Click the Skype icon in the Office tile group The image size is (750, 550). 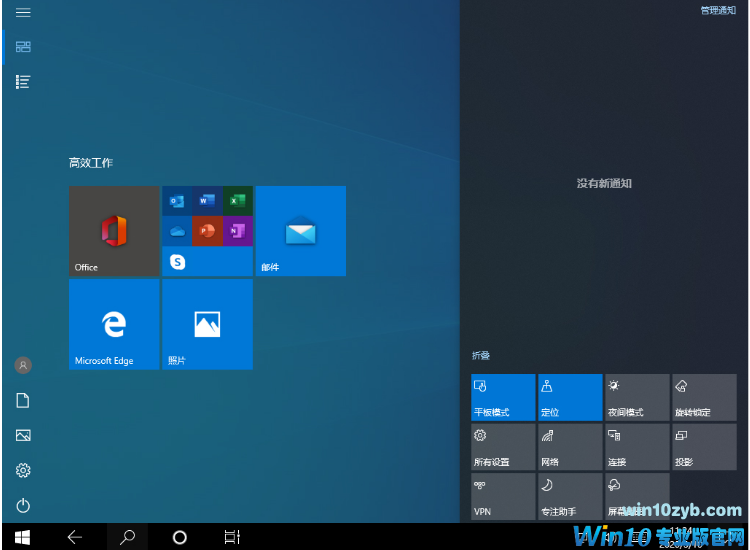[178, 262]
